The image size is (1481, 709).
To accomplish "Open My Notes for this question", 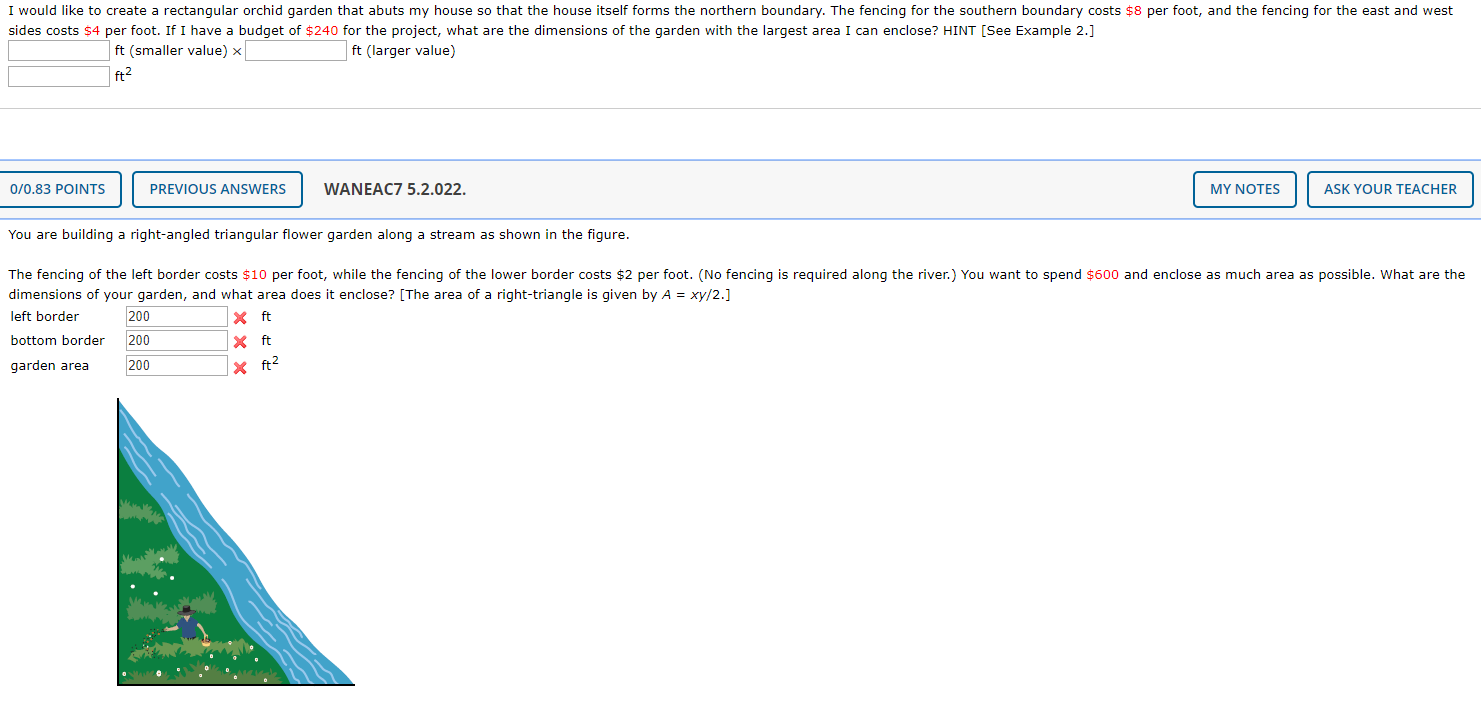I will [x=1244, y=189].
